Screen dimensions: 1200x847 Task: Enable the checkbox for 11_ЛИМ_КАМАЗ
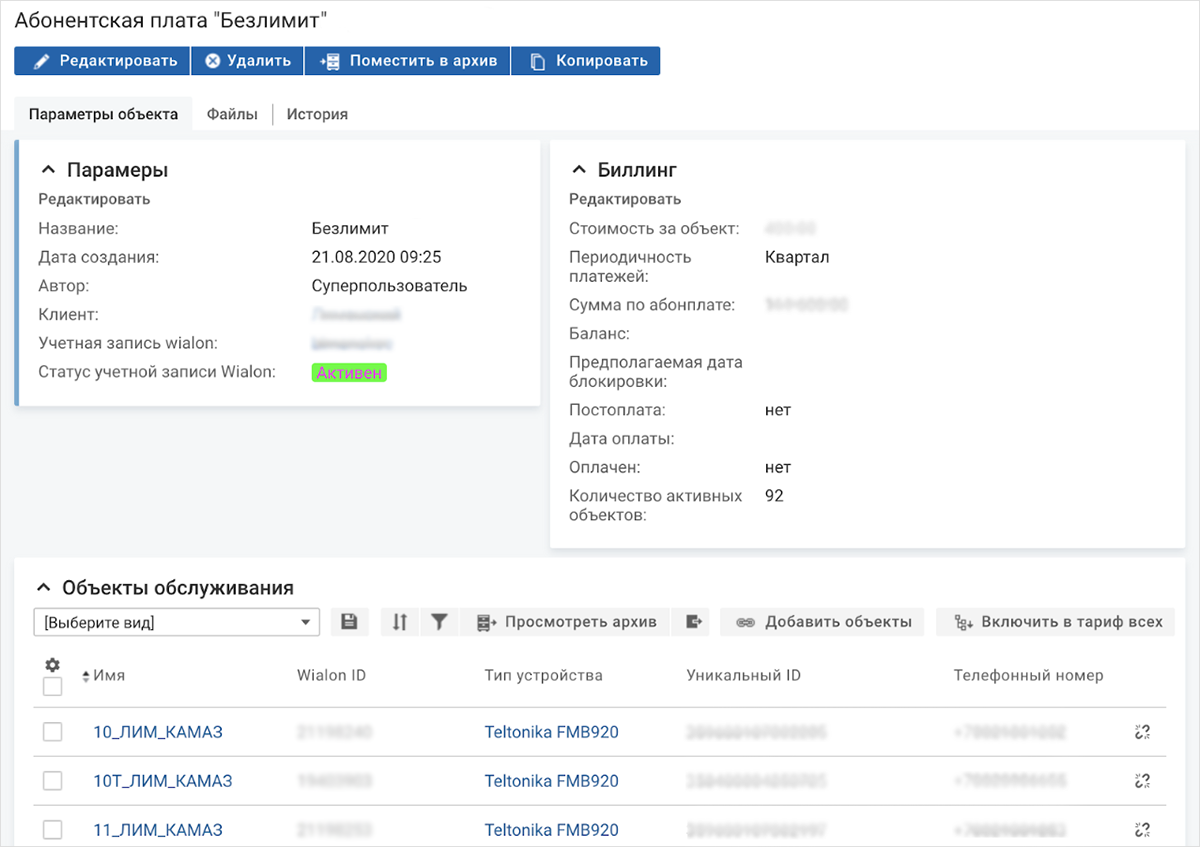[x=52, y=829]
